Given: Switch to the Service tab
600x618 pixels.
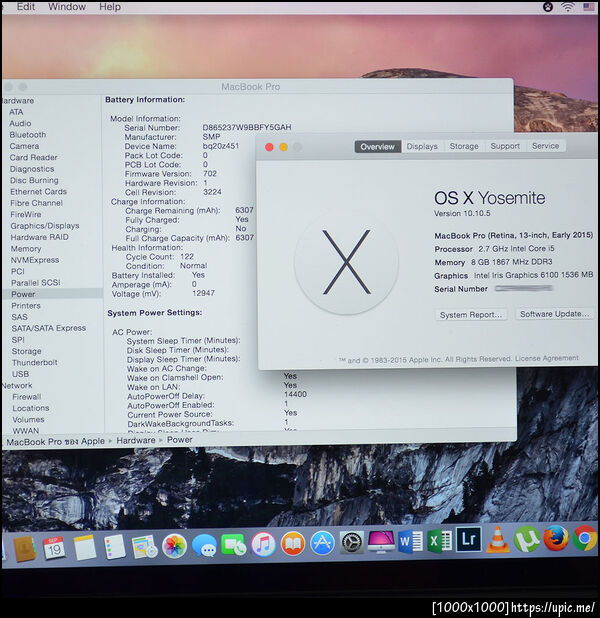Looking at the screenshot, I should click(545, 145).
